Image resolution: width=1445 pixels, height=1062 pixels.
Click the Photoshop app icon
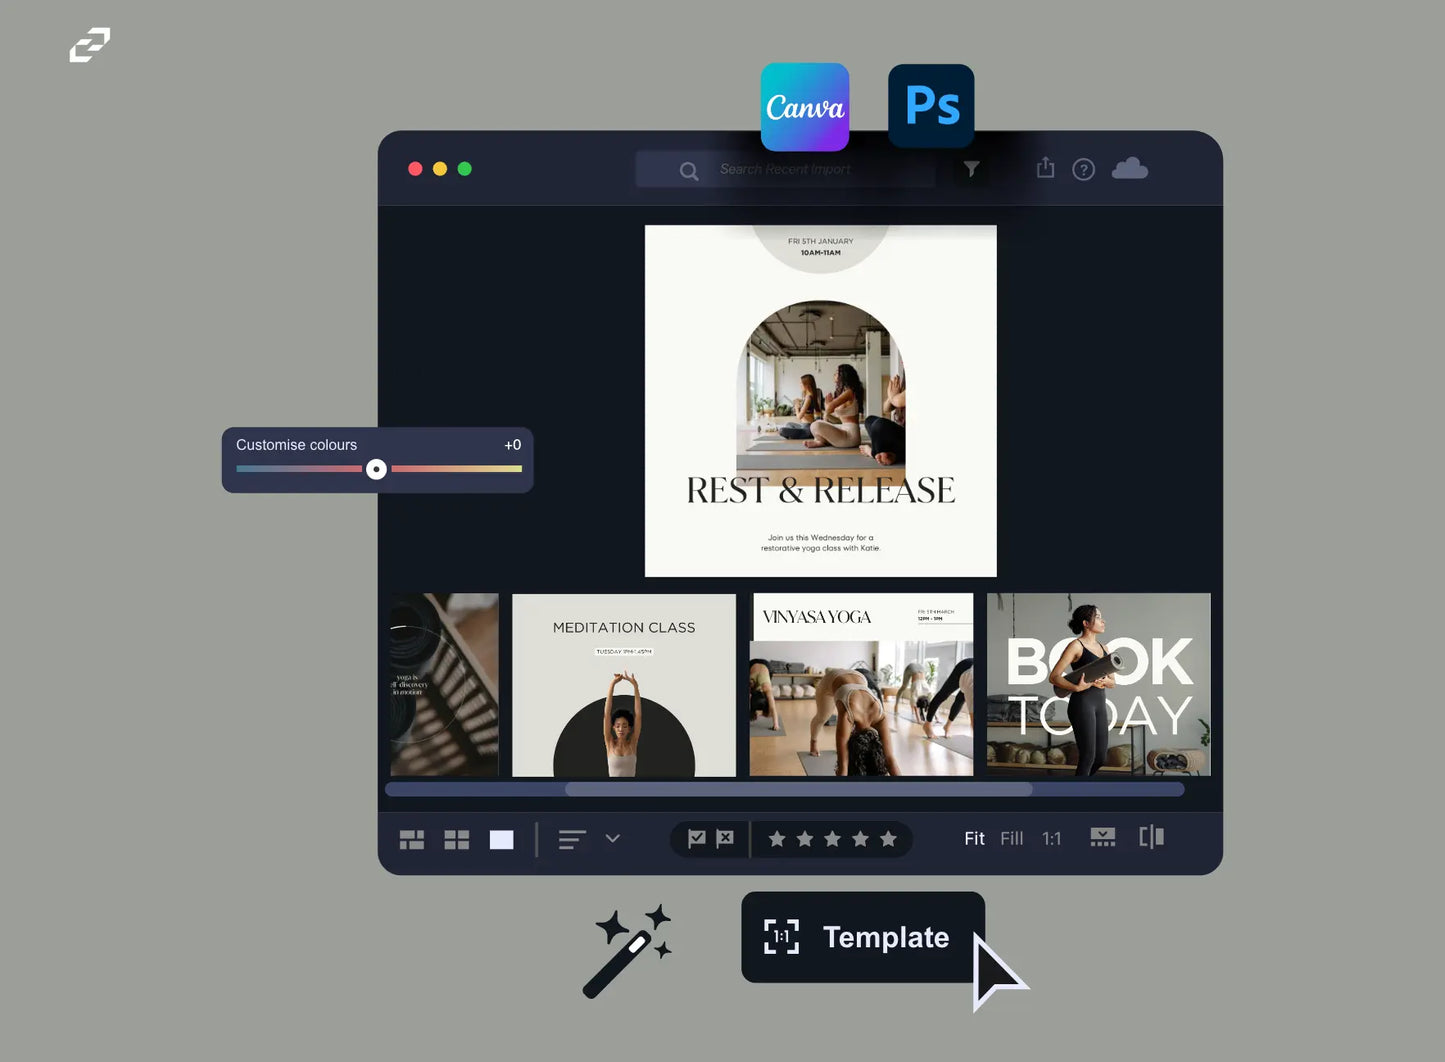931,106
